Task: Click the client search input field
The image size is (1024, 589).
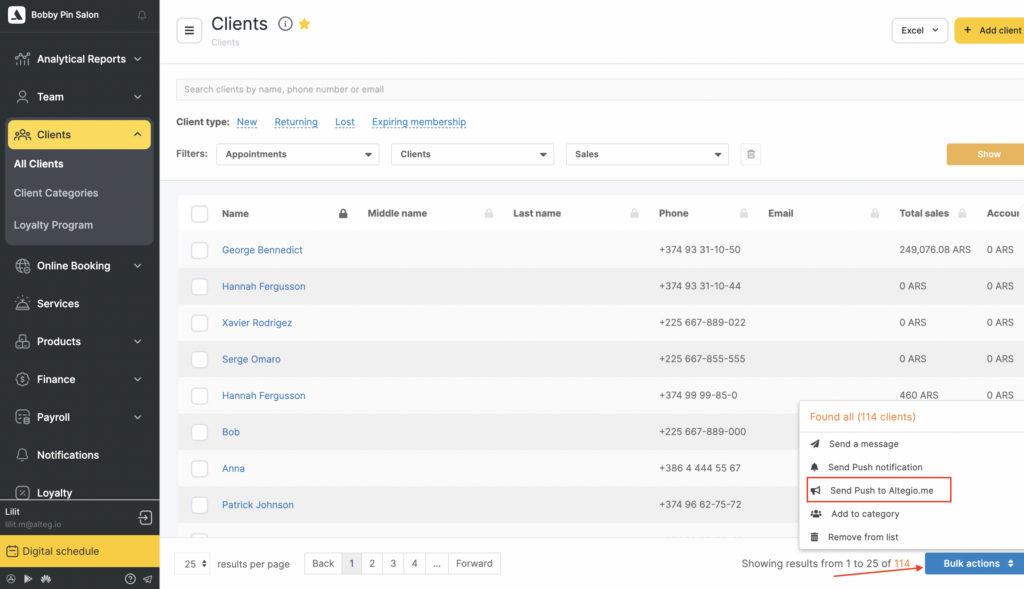Action: click(600, 89)
